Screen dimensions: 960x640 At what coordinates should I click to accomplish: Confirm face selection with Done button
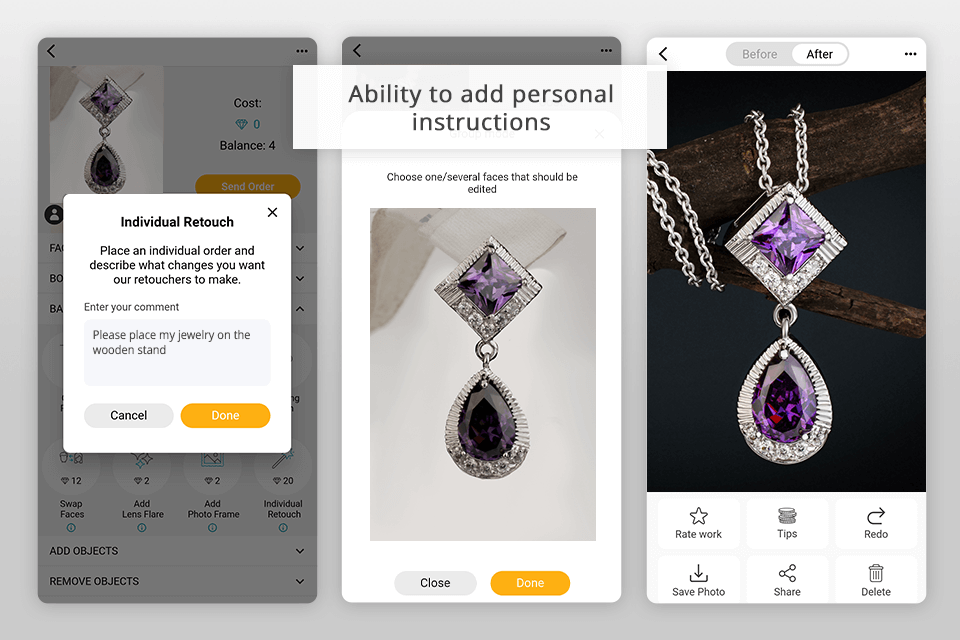530,583
